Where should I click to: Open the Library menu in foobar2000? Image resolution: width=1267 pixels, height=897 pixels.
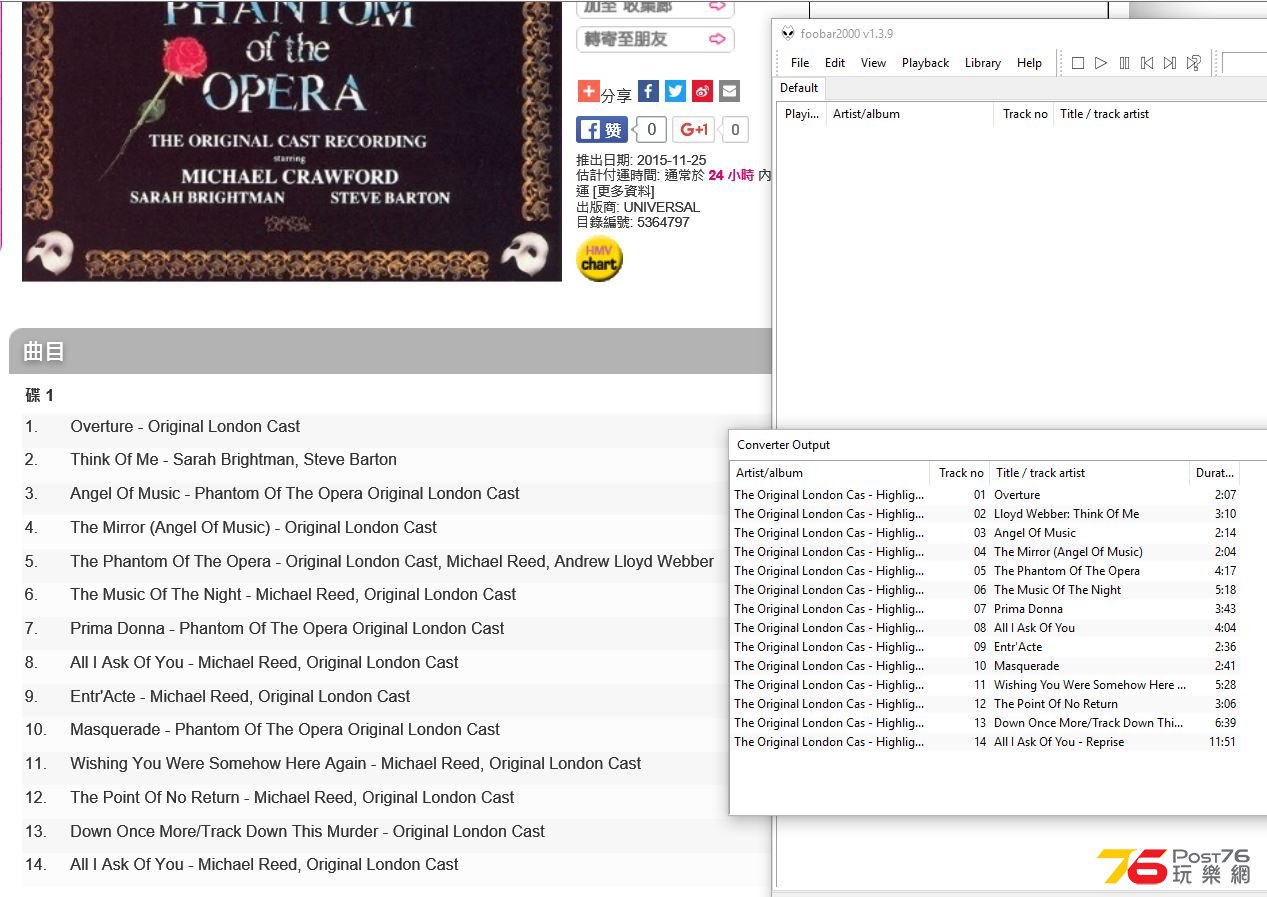click(983, 63)
